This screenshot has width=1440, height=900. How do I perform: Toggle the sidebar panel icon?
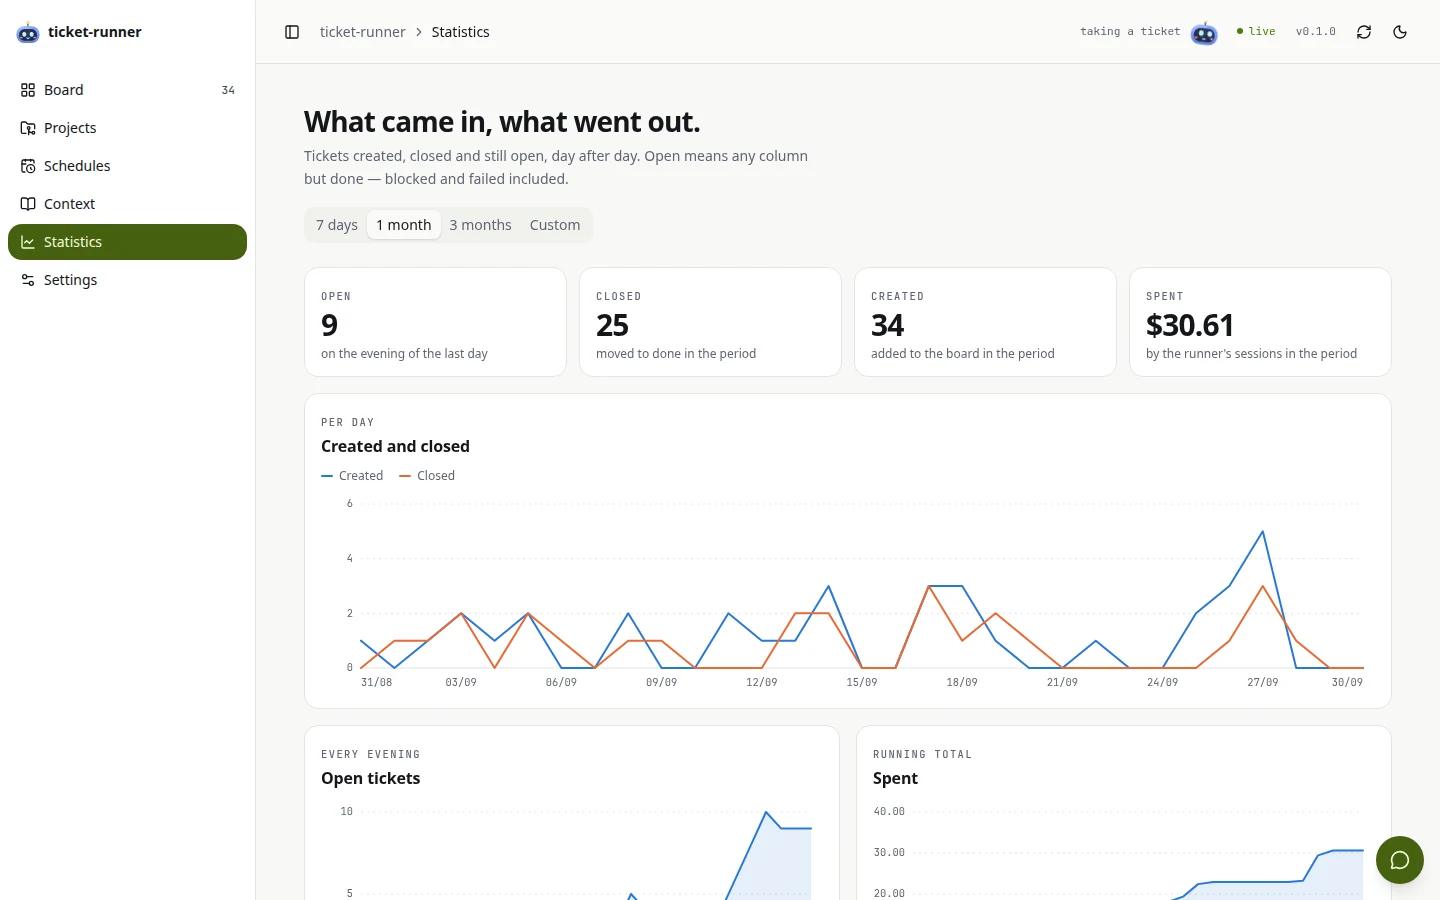coord(292,32)
